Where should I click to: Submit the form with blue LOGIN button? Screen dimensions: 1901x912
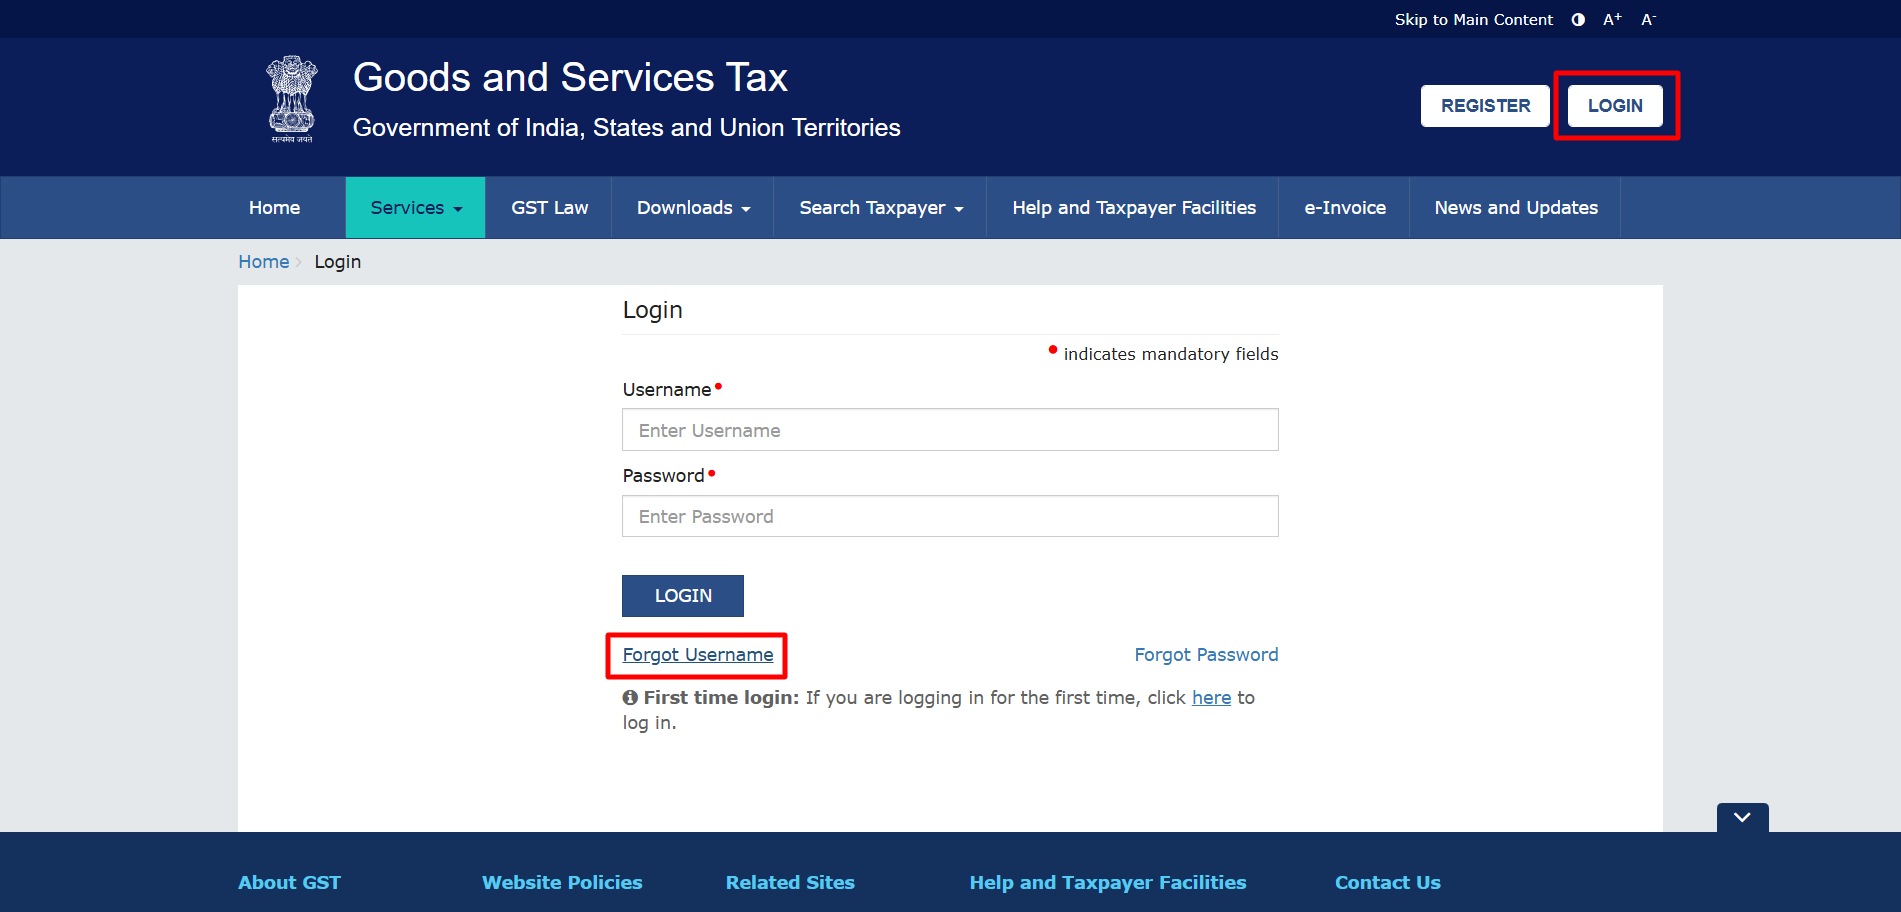pos(683,596)
